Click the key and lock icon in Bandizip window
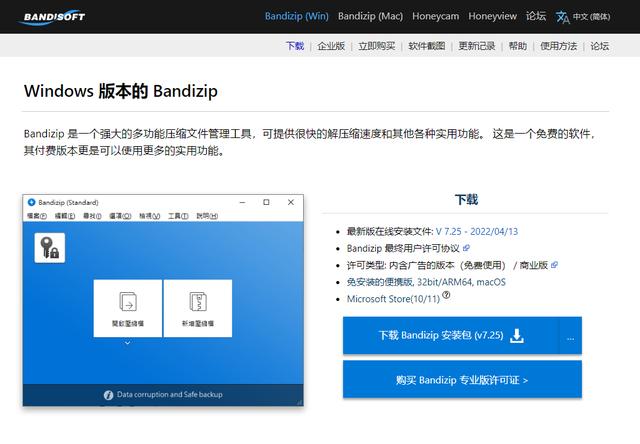This screenshot has width=640, height=444. 50,248
